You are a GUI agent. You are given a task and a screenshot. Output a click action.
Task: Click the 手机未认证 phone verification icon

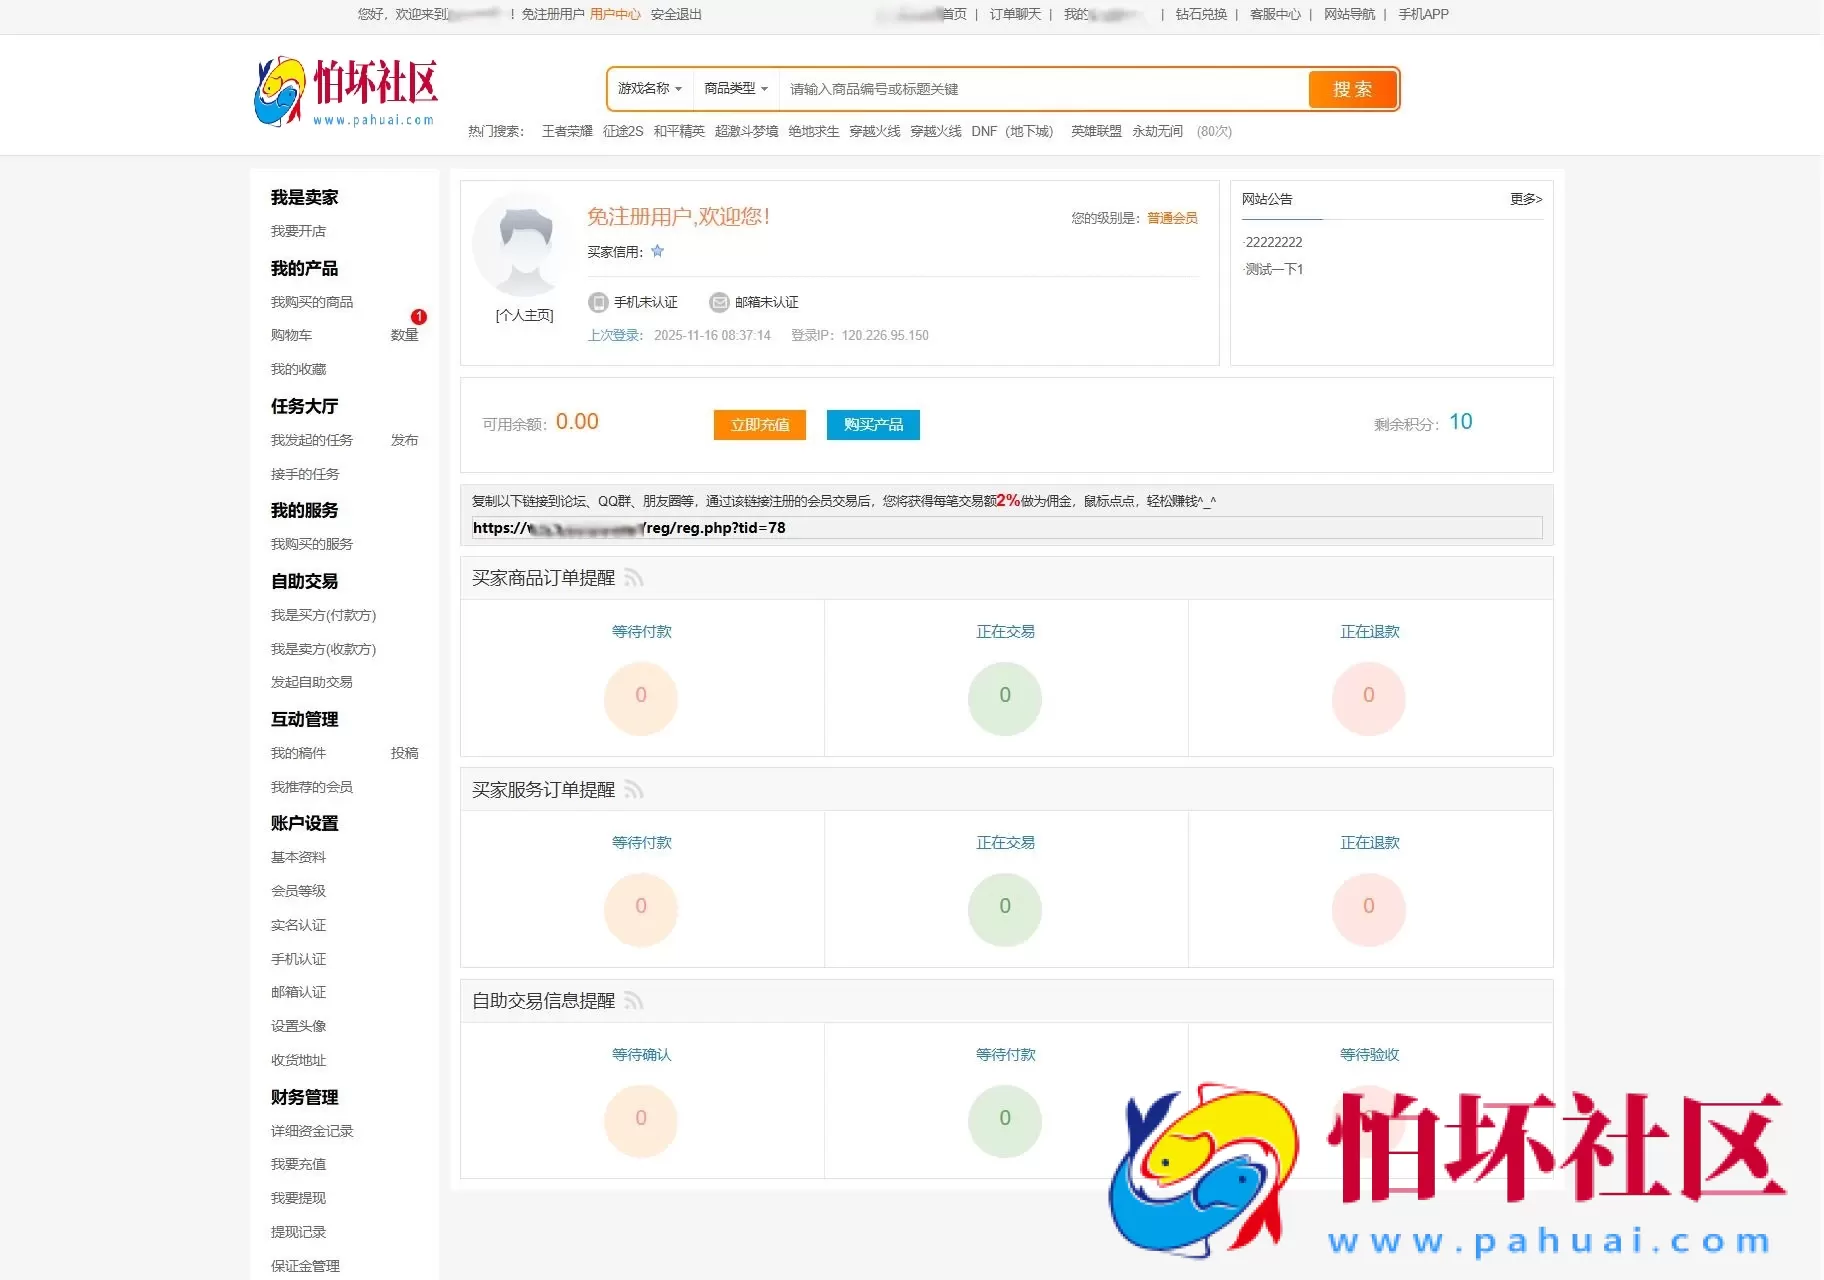(x=598, y=302)
